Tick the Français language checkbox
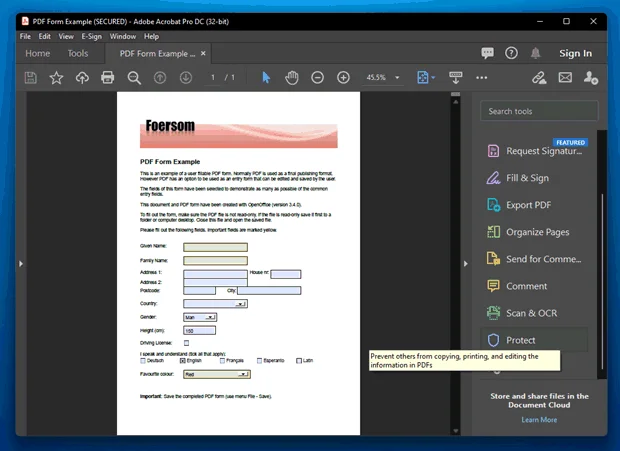620x451 pixels. pyautogui.click(x=222, y=360)
